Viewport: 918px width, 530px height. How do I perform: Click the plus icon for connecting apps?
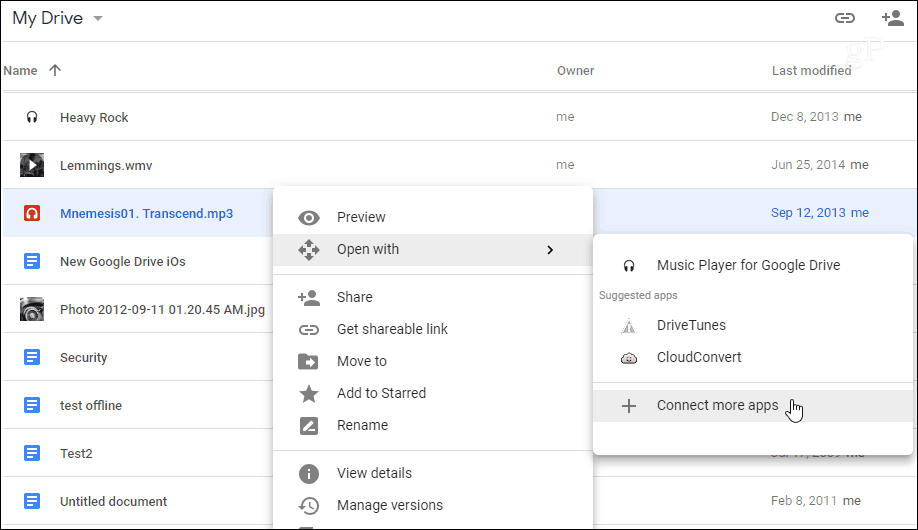click(x=629, y=406)
